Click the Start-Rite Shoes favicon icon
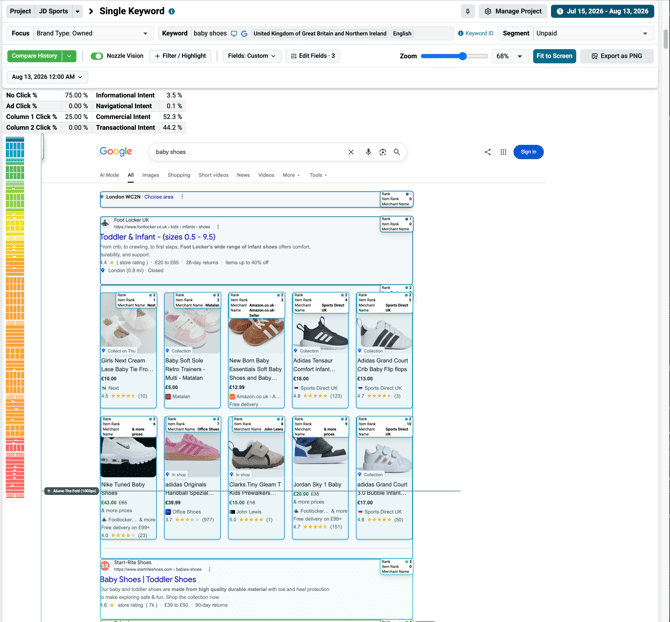670x622 pixels. pos(105,566)
